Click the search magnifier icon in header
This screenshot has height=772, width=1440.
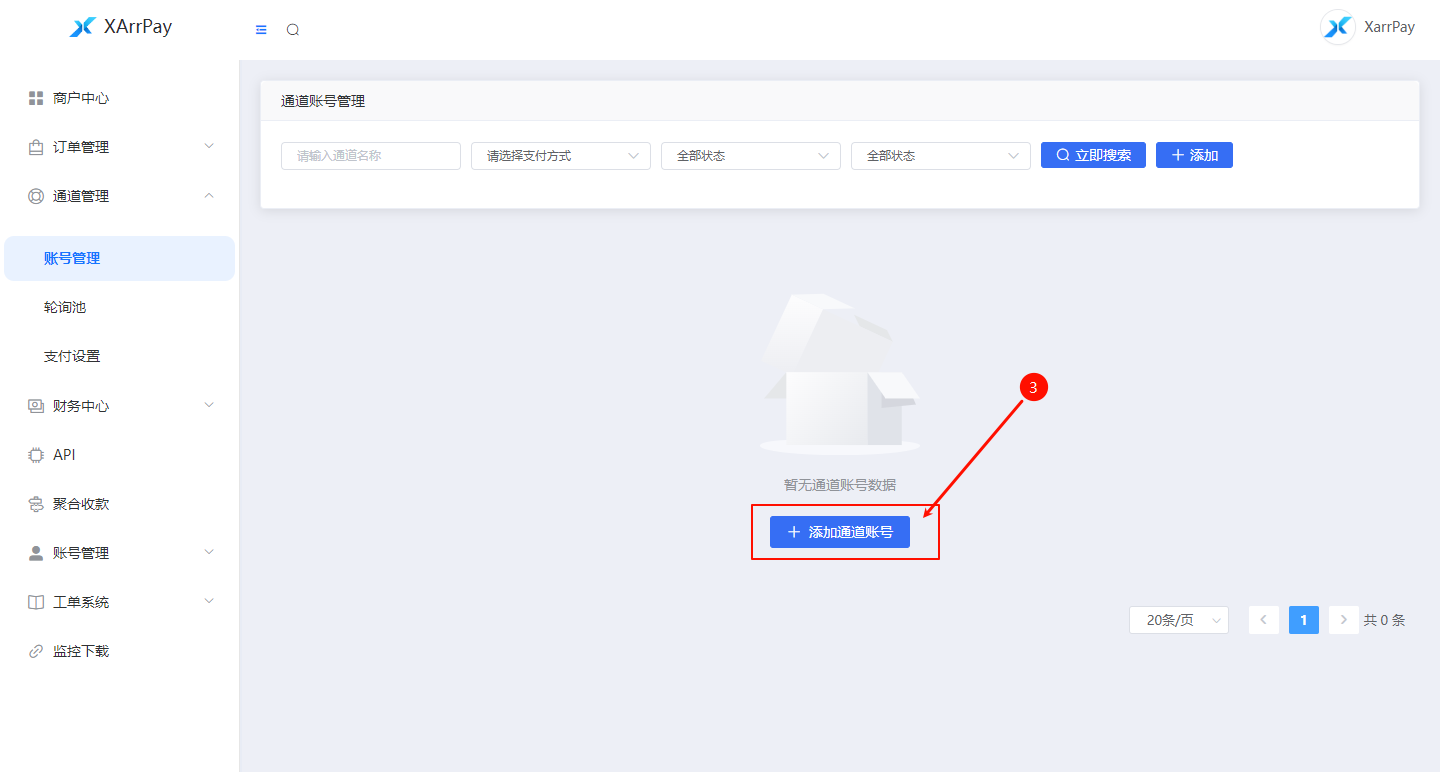(293, 30)
